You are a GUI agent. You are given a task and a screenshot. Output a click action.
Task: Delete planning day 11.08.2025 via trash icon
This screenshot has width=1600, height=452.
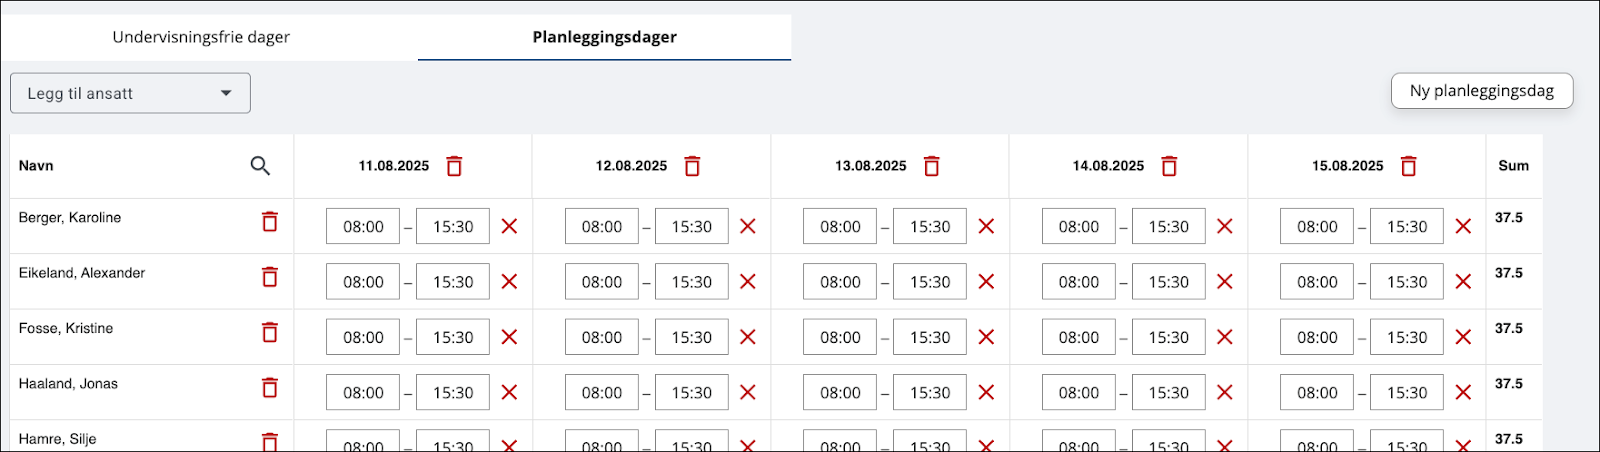click(454, 166)
